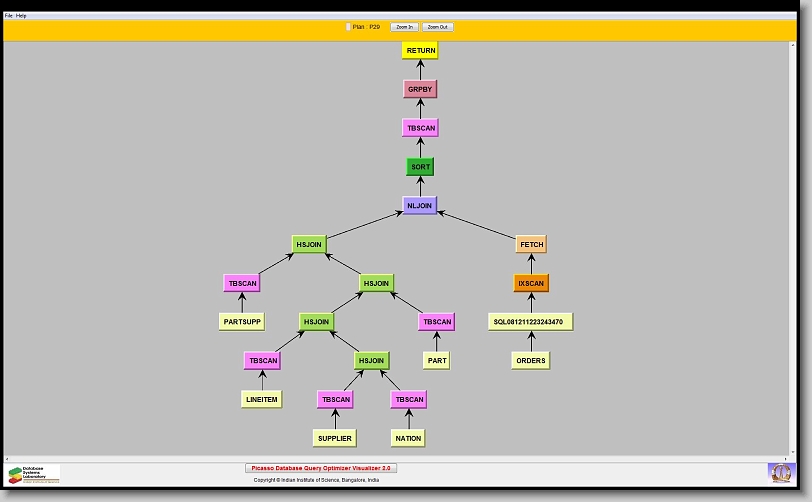Click the Picasso Database Query Optimizer Visualizer button
Screen dimensions: 812x502
[321, 468]
